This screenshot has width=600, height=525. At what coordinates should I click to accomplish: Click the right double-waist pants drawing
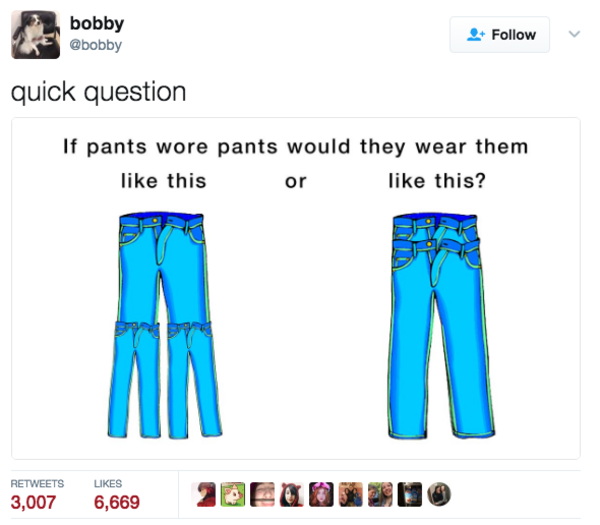click(x=441, y=326)
